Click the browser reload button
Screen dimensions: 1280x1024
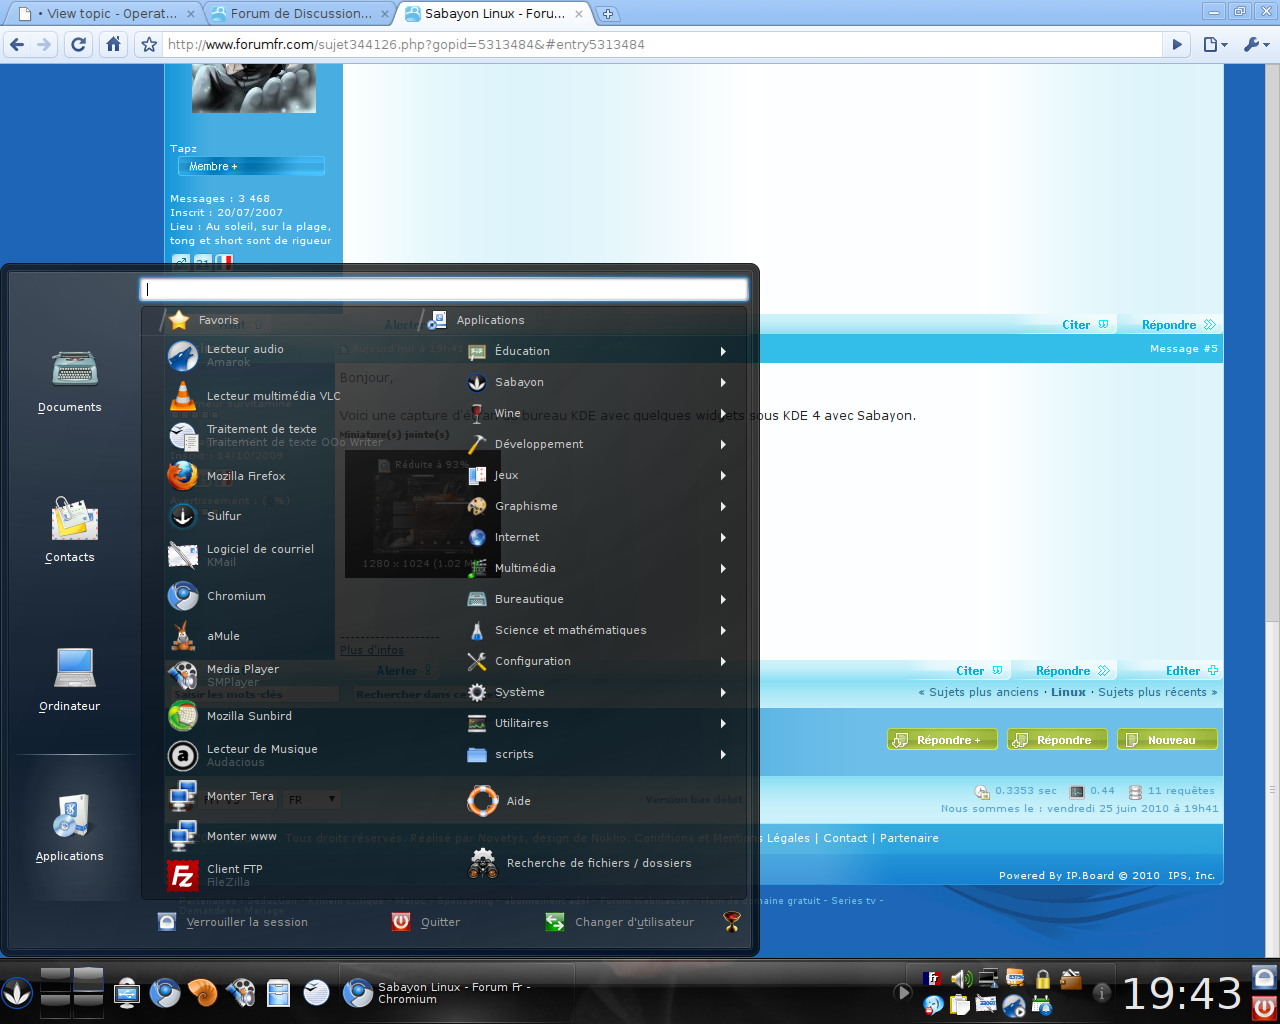[79, 44]
